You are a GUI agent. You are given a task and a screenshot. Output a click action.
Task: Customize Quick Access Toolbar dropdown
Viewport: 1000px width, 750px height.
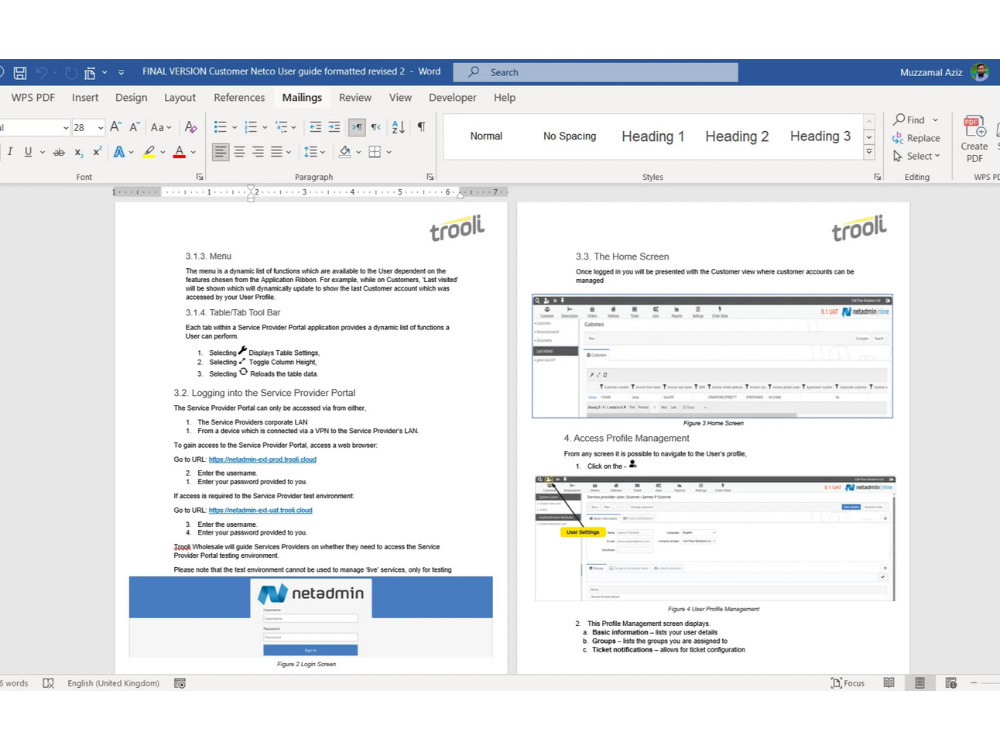[x=121, y=73]
